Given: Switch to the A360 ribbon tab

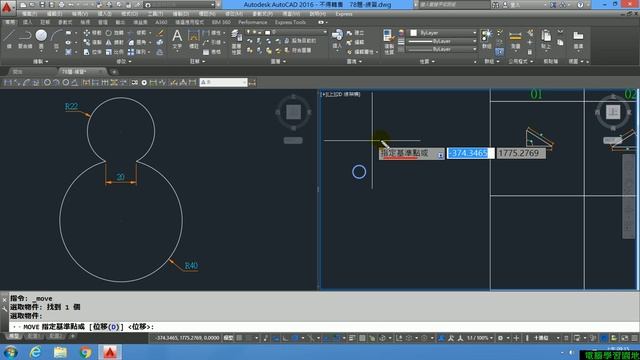Looking at the screenshot, I should (161, 22).
